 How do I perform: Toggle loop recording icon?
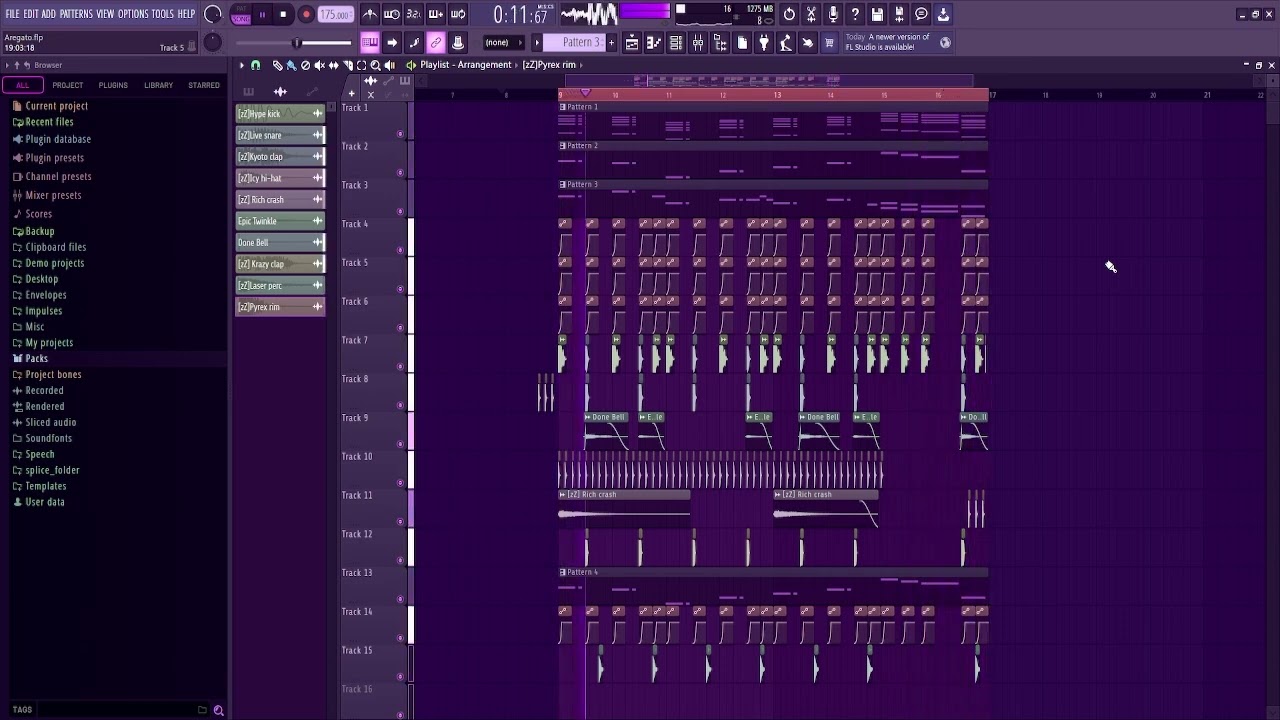pos(458,14)
